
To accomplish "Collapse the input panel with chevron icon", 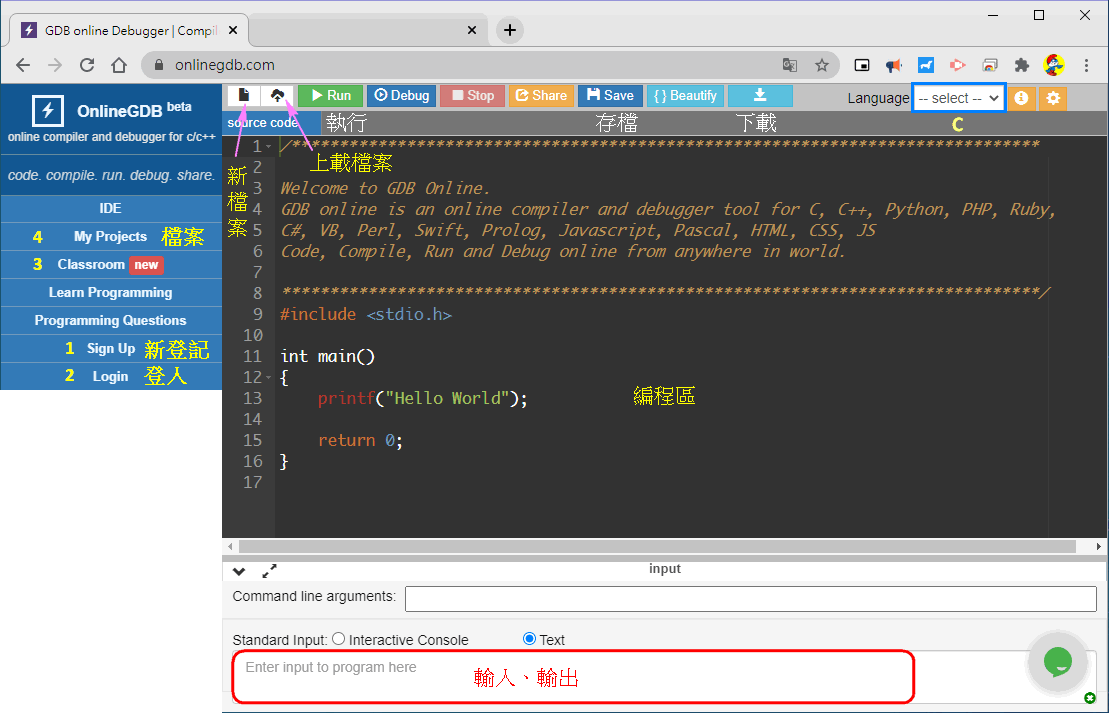I will point(239,571).
